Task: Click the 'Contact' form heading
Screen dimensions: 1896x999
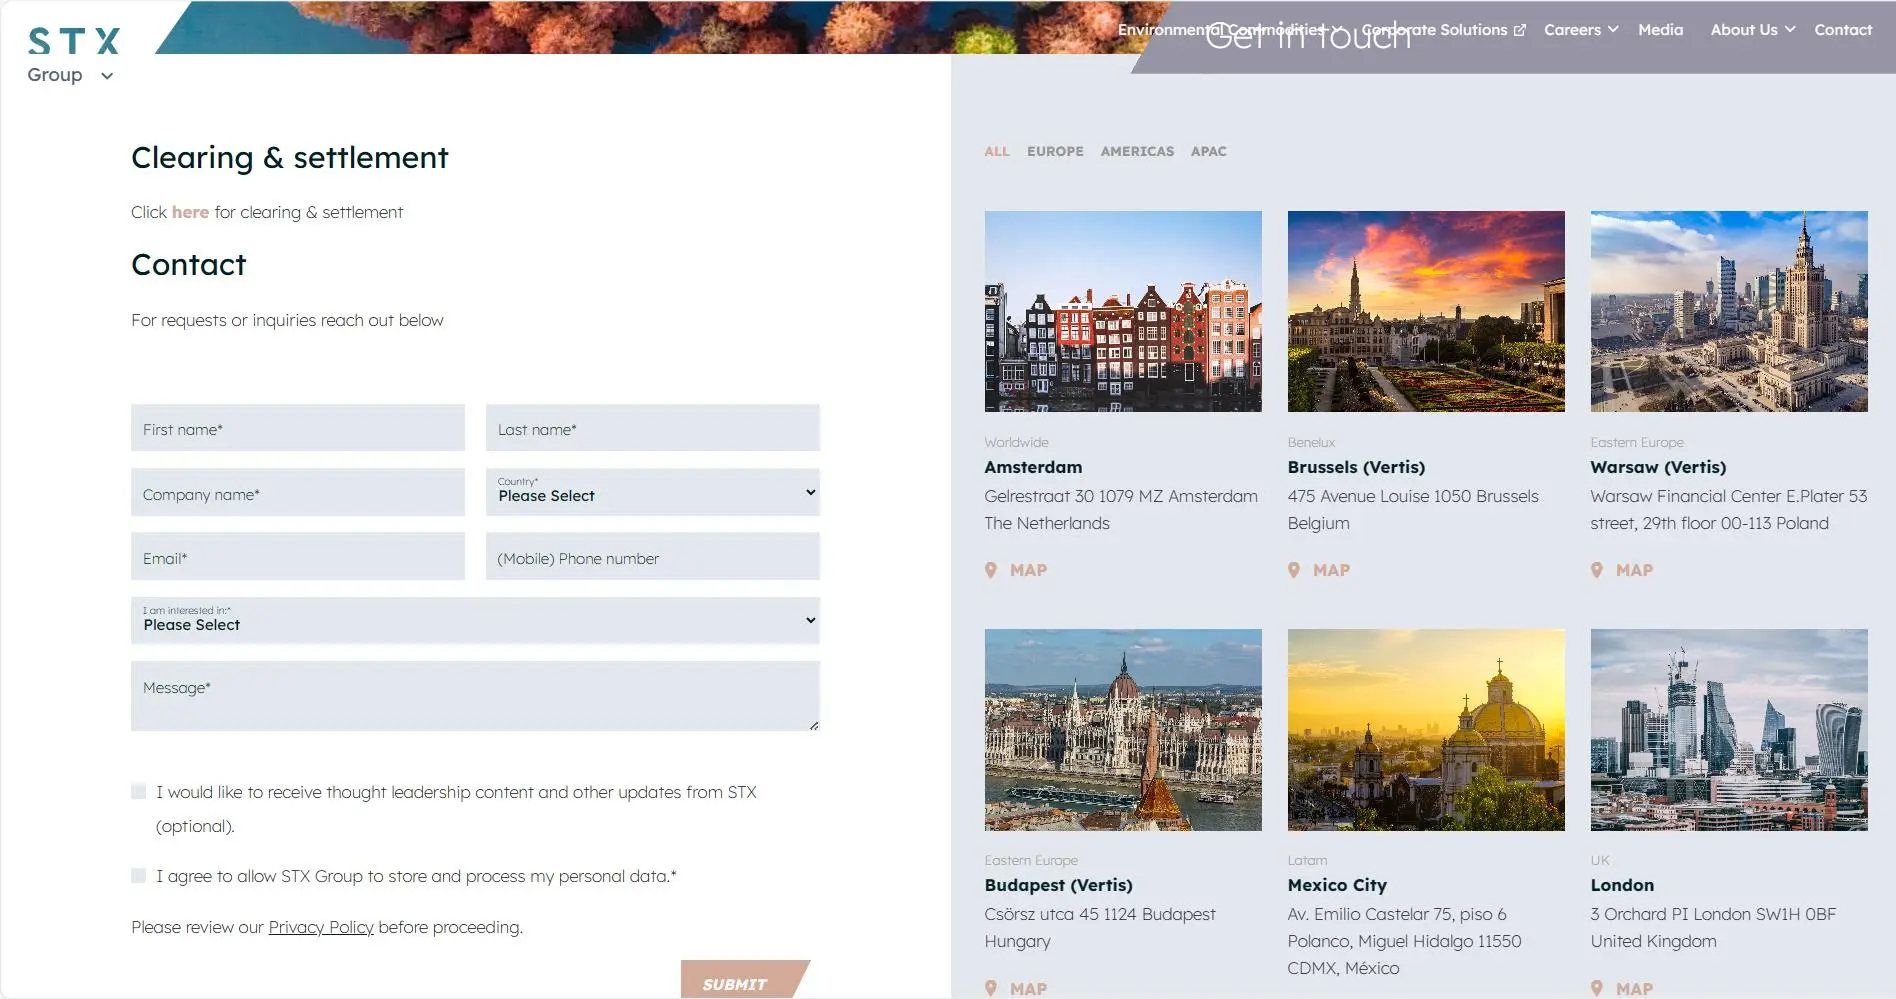Action: (189, 265)
